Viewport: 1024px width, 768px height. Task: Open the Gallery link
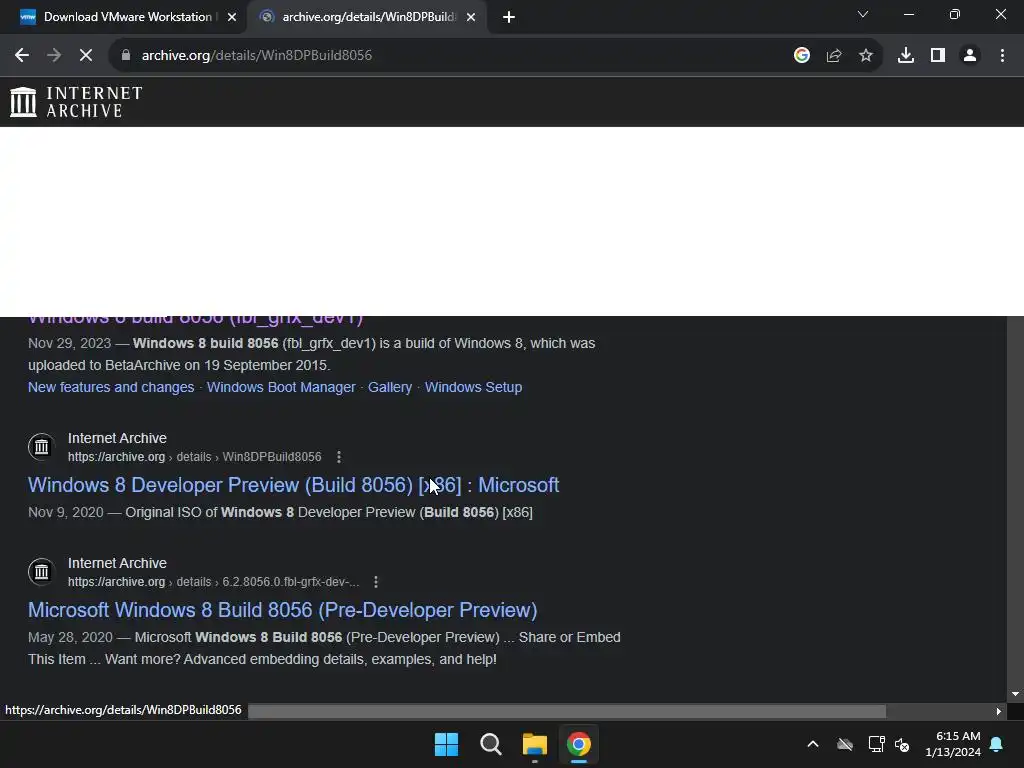pyautogui.click(x=390, y=387)
